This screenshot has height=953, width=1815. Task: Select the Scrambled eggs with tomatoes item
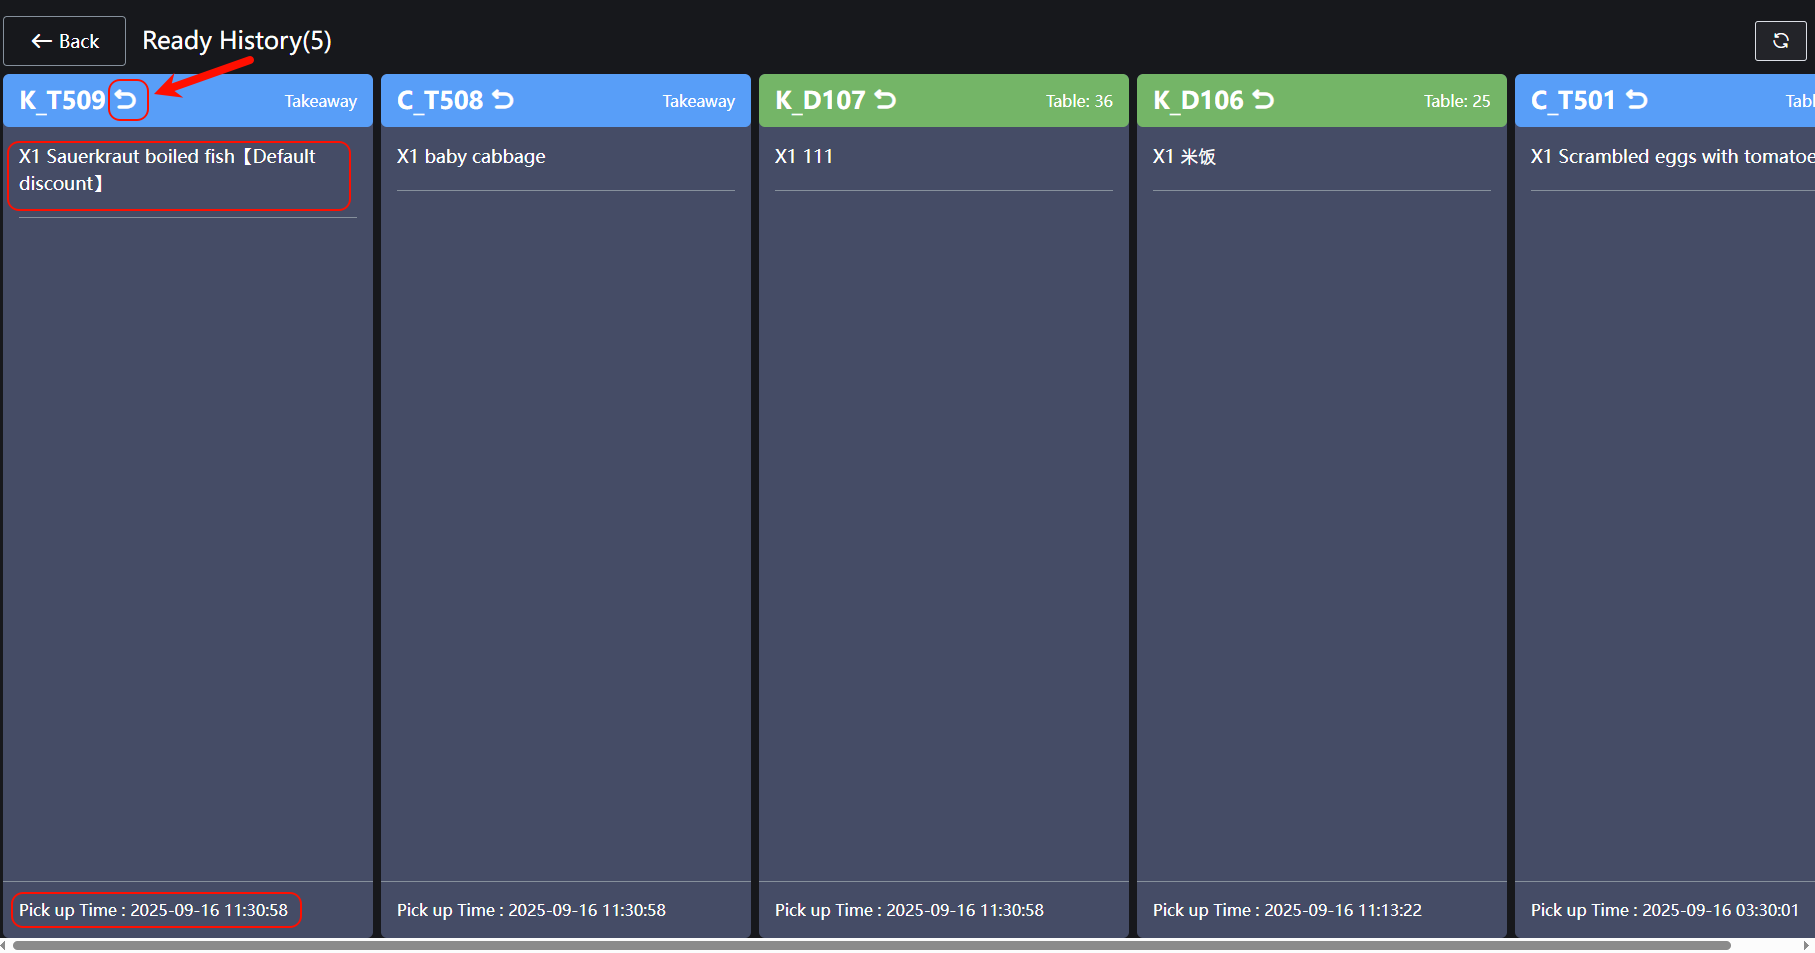click(1670, 157)
